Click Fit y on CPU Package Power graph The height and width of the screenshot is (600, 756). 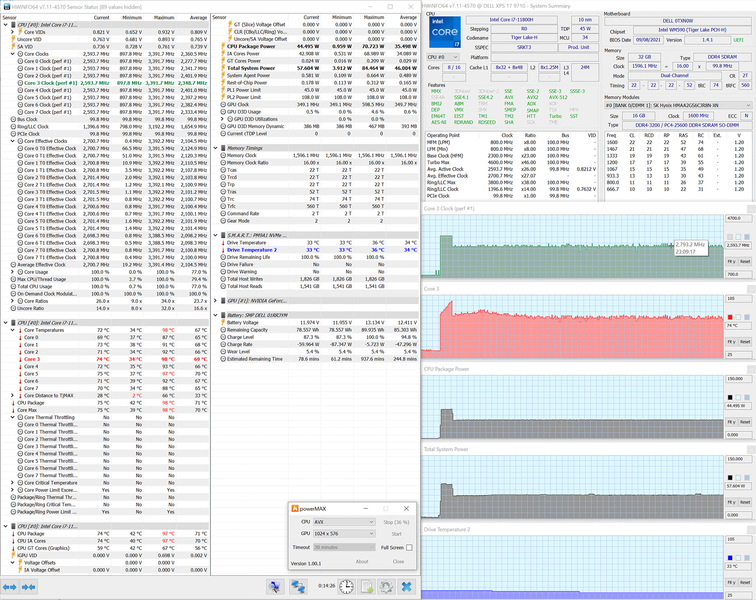731,422
